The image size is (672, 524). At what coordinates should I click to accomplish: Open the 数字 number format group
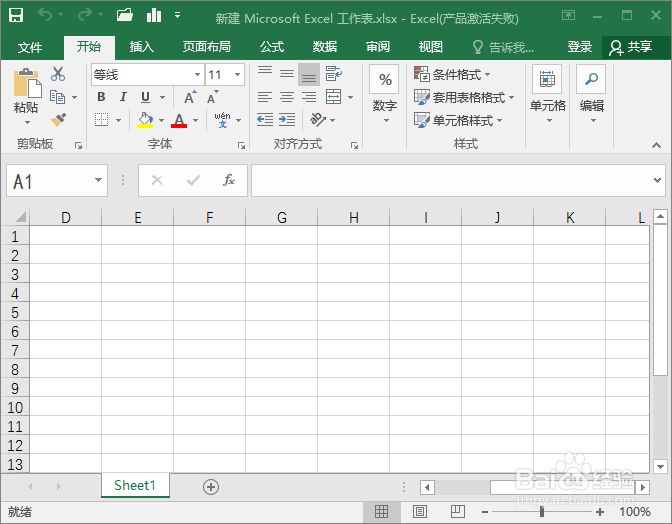click(385, 94)
